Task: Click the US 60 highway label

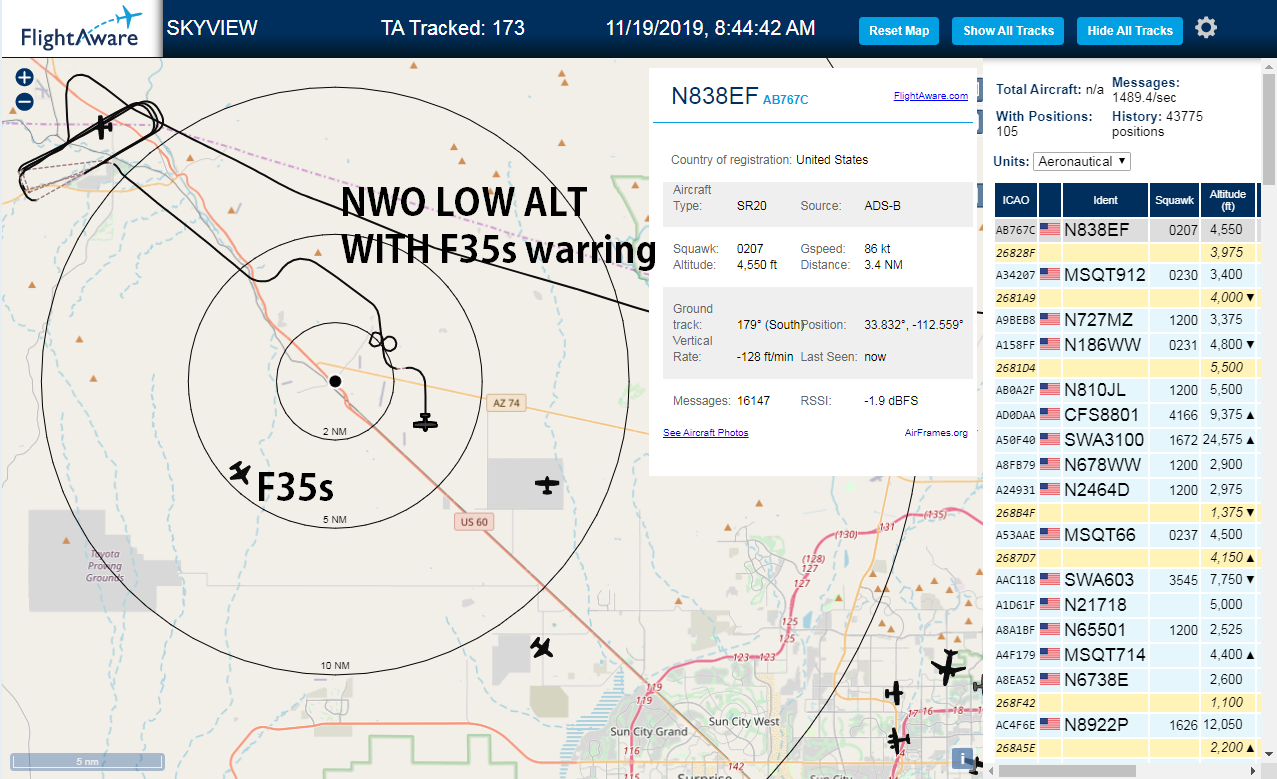Action: (x=475, y=521)
